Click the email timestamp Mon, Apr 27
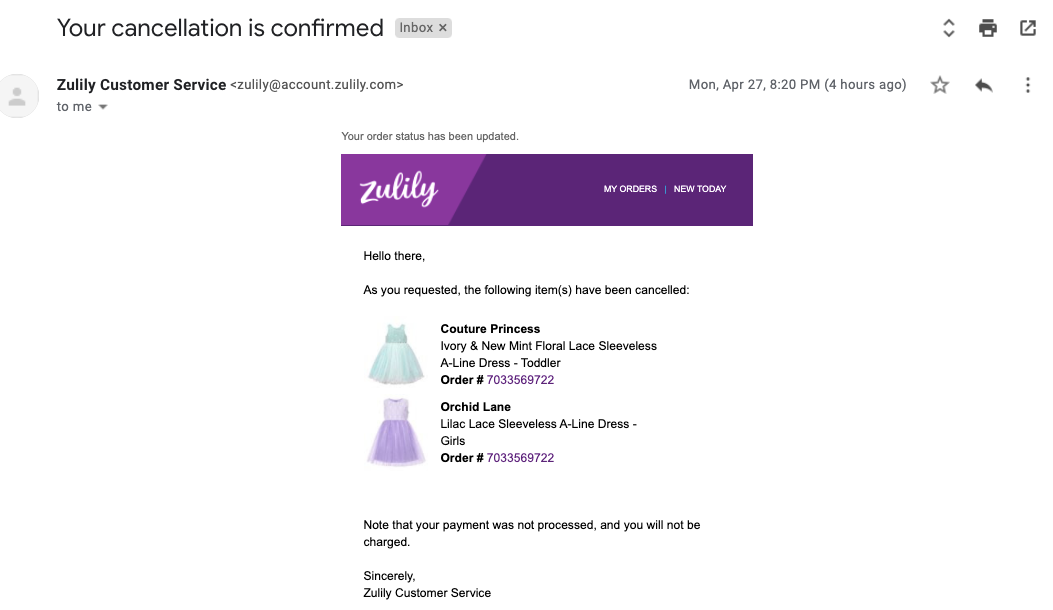This screenshot has height=610, width=1053. coord(797,85)
